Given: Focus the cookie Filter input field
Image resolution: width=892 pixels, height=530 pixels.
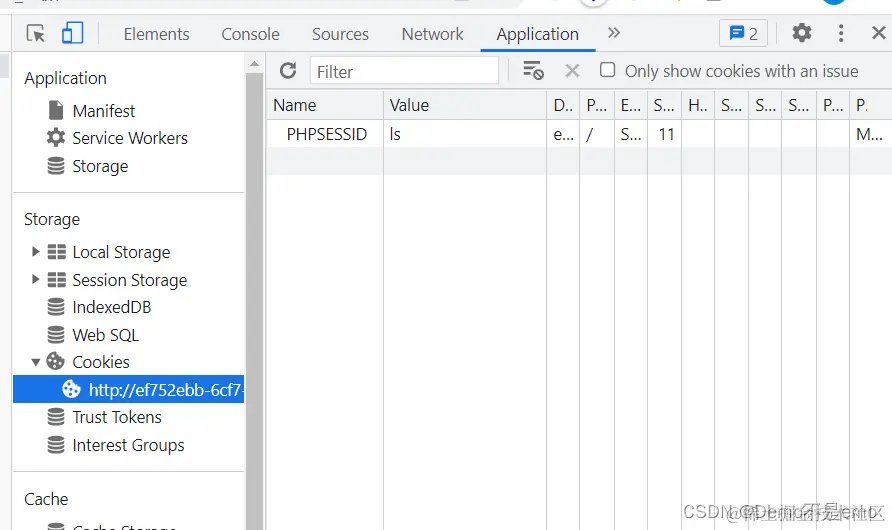Looking at the screenshot, I should (x=404, y=71).
